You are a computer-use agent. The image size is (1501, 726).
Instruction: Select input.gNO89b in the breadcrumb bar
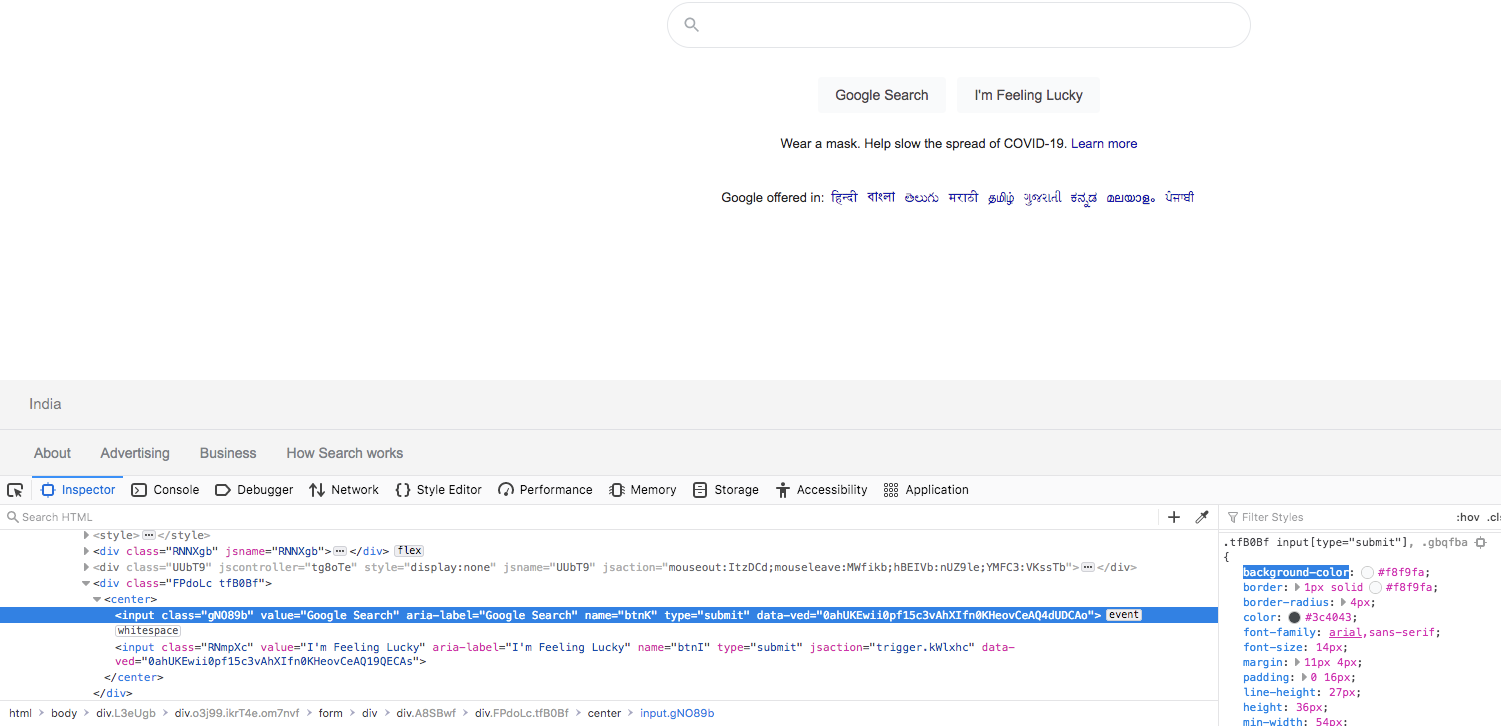(x=677, y=713)
